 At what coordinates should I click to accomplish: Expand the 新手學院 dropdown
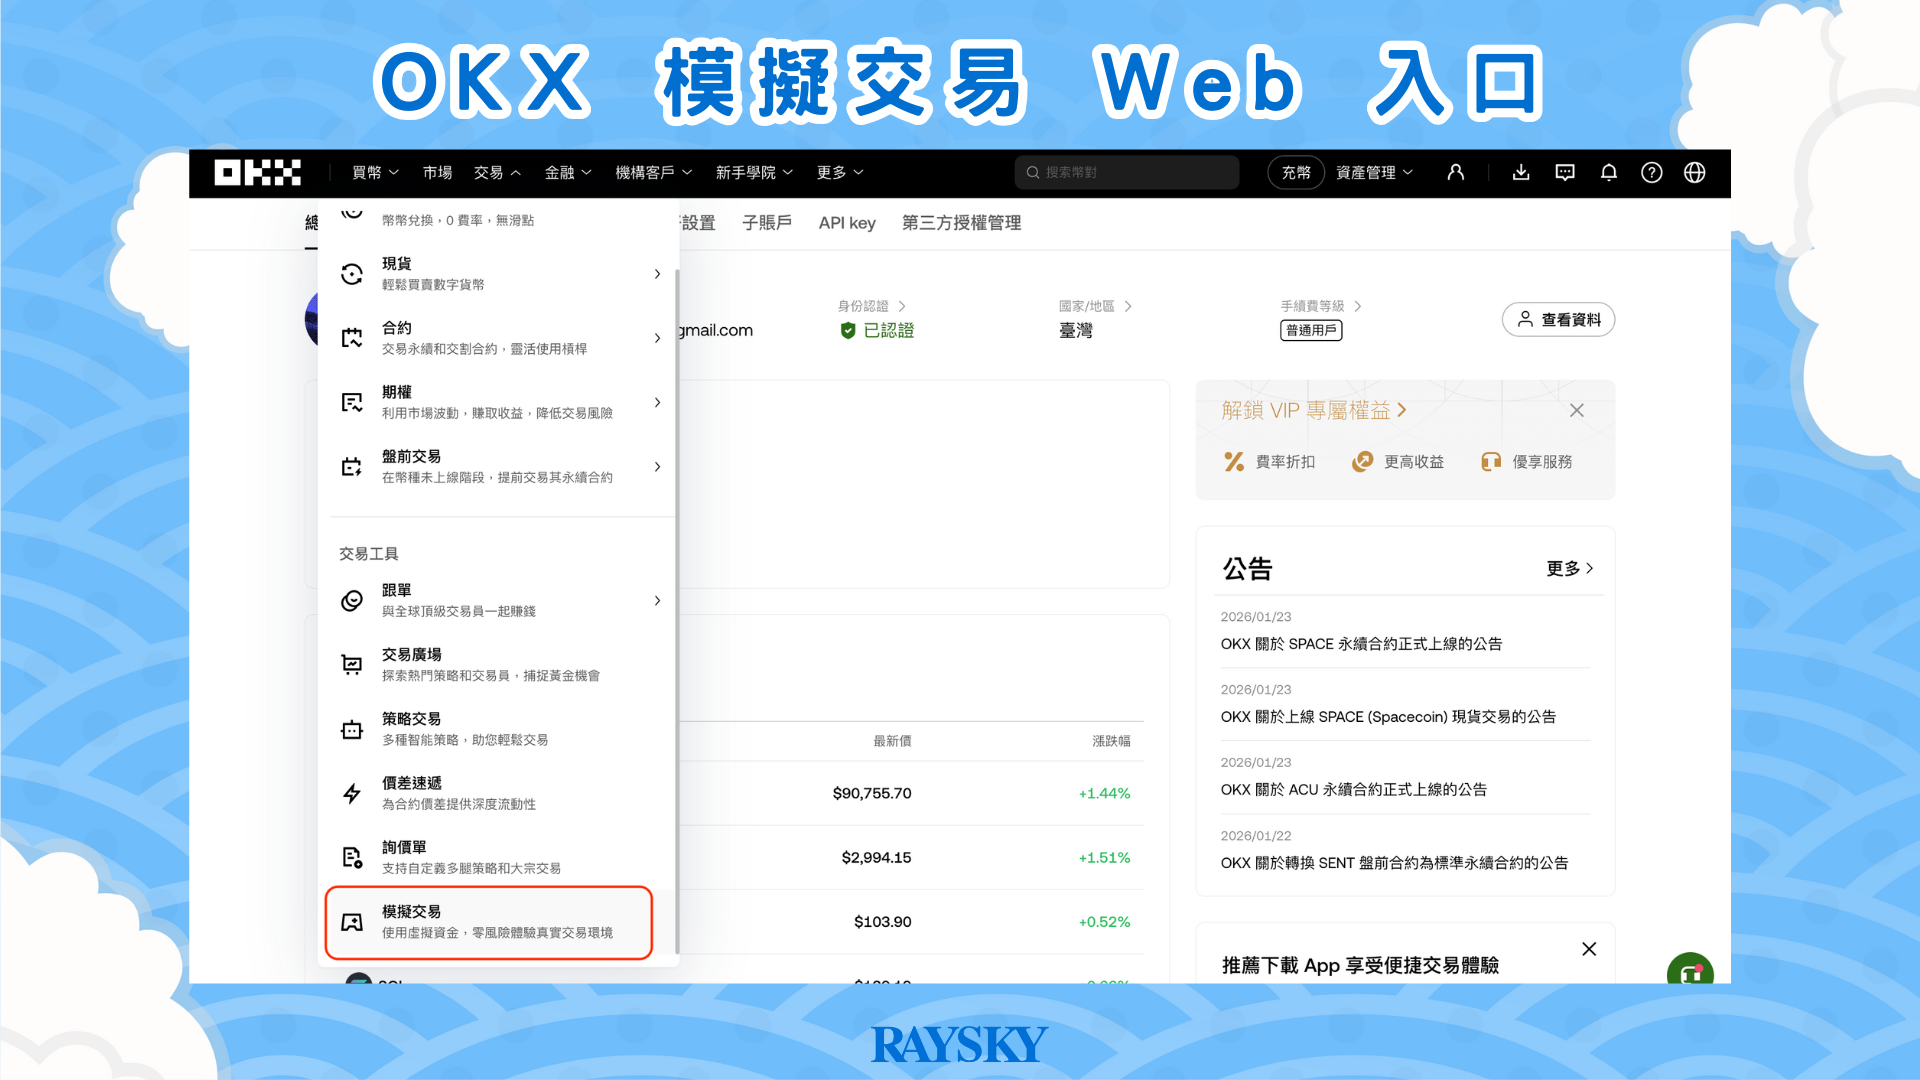click(x=754, y=173)
